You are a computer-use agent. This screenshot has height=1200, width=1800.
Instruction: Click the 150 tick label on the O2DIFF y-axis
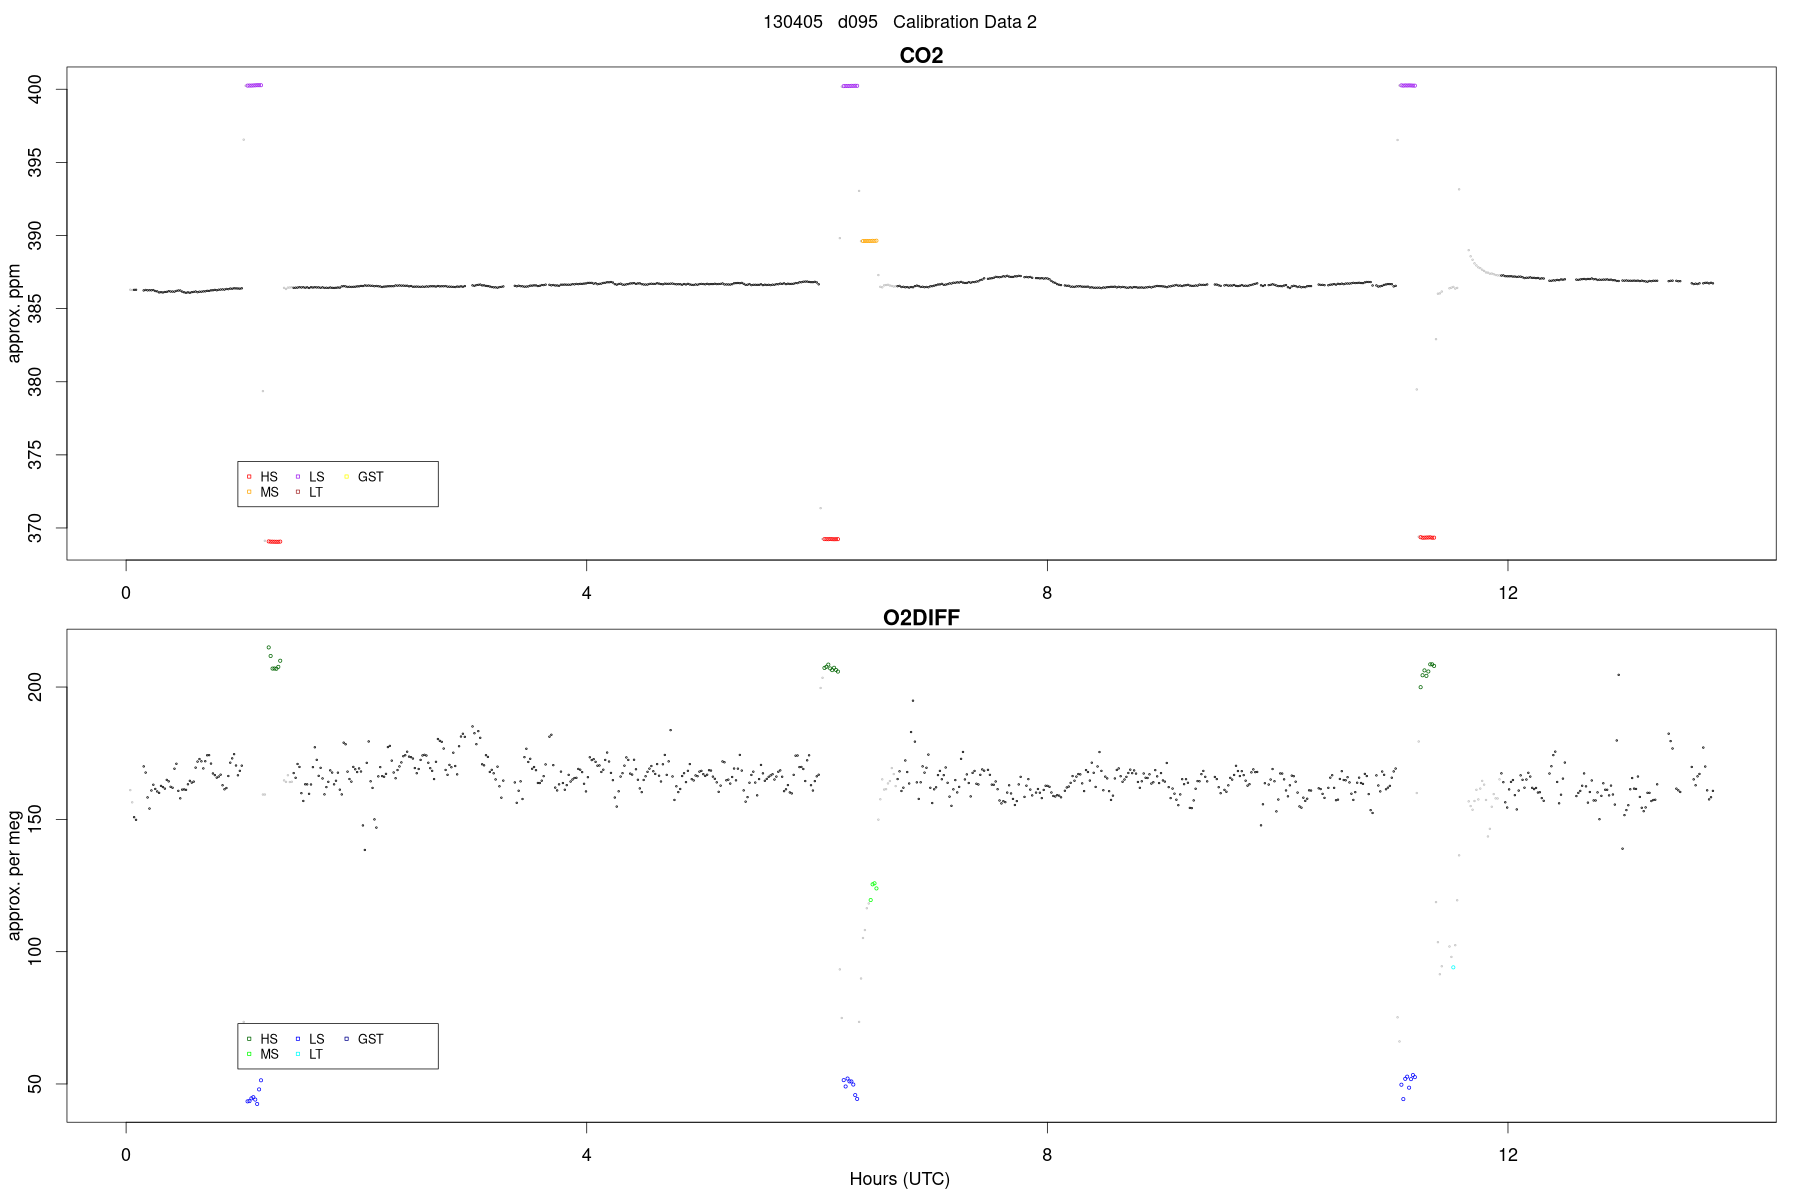coord(35,819)
